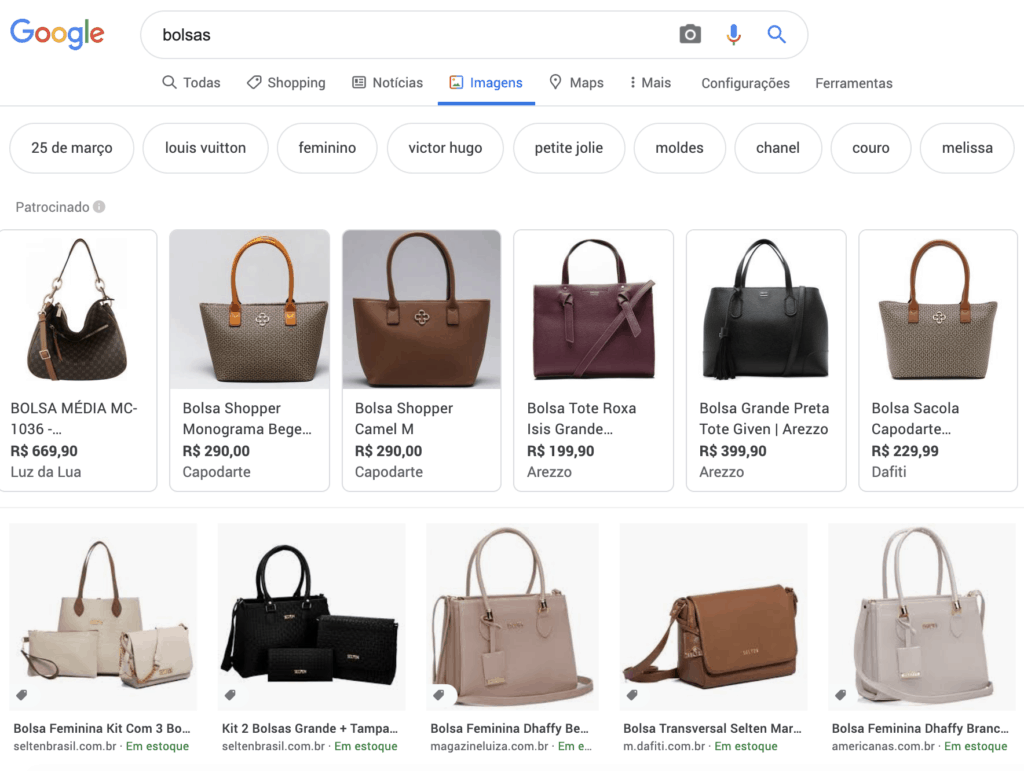The height and width of the screenshot is (771, 1024).
Task: Open Bolsa Feminina Dhaffy Bege image result
Action: [512, 616]
